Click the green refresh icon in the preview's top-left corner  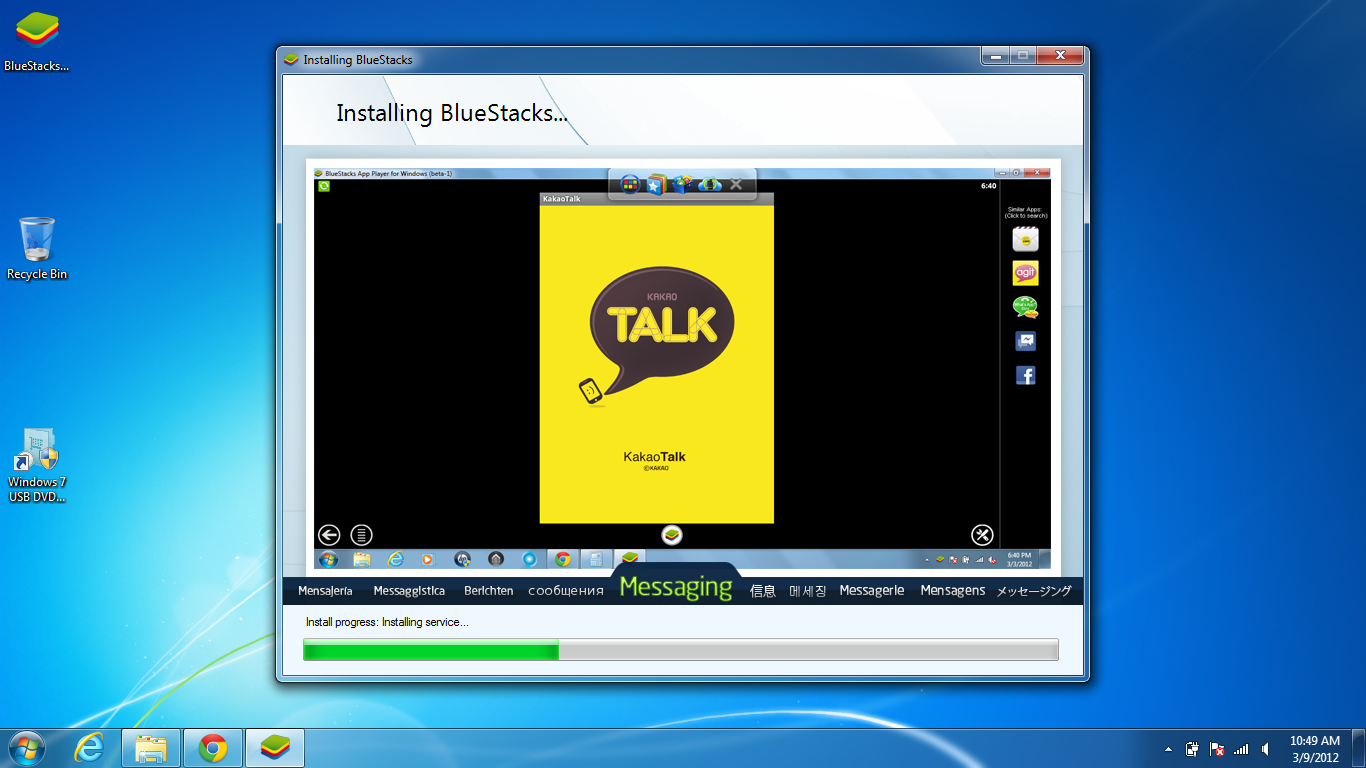coord(324,185)
